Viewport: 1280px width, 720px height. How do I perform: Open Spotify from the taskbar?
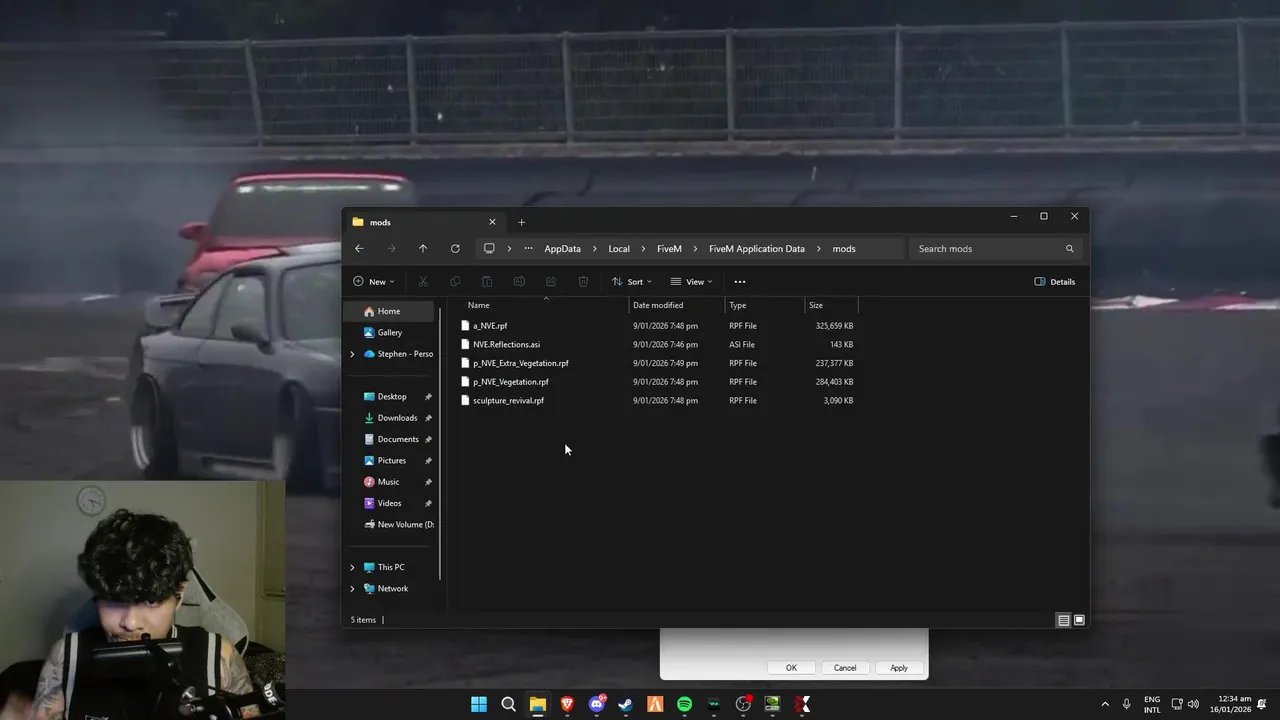684,704
